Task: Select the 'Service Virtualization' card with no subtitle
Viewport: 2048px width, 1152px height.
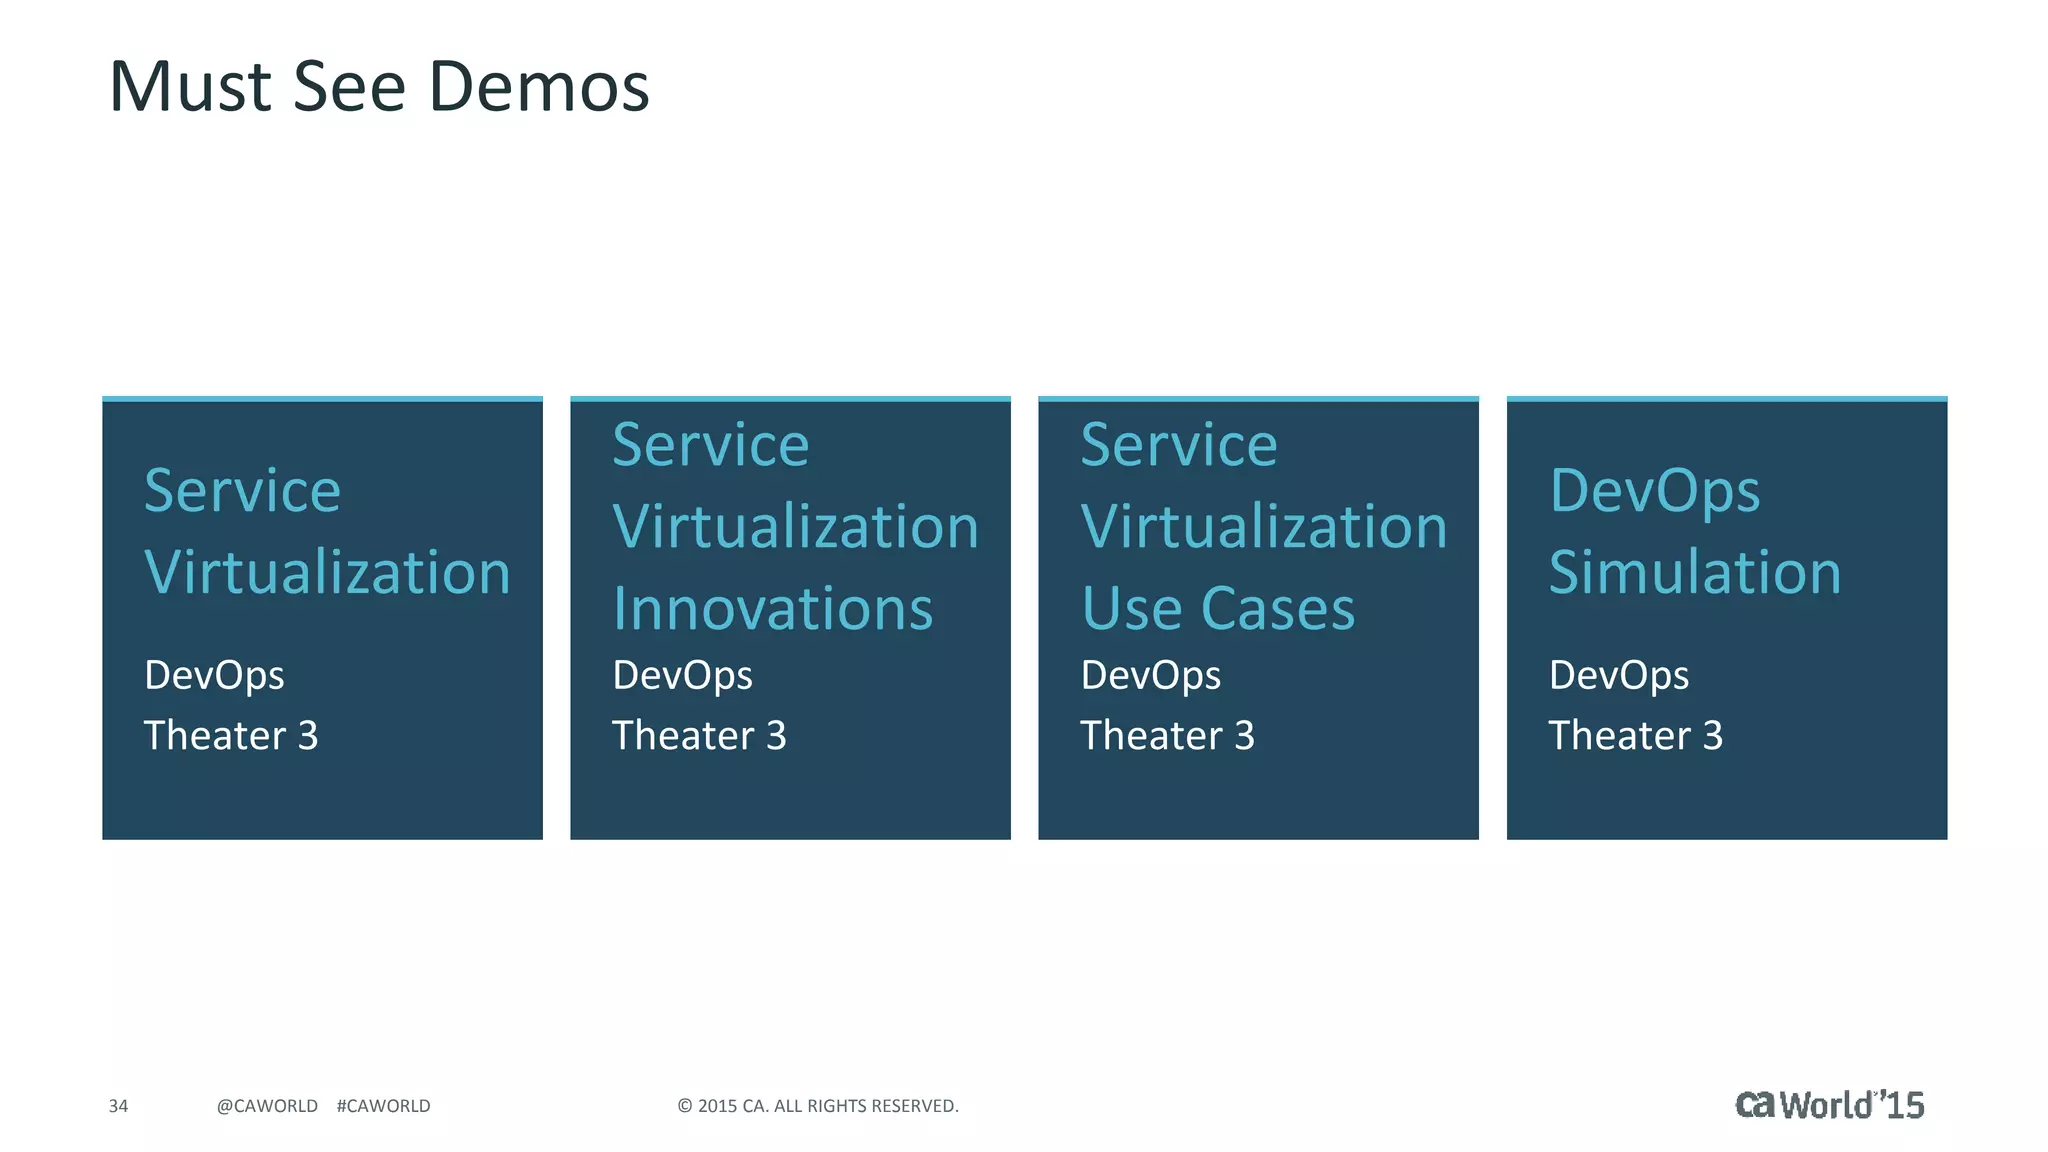Action: pyautogui.click(x=322, y=618)
